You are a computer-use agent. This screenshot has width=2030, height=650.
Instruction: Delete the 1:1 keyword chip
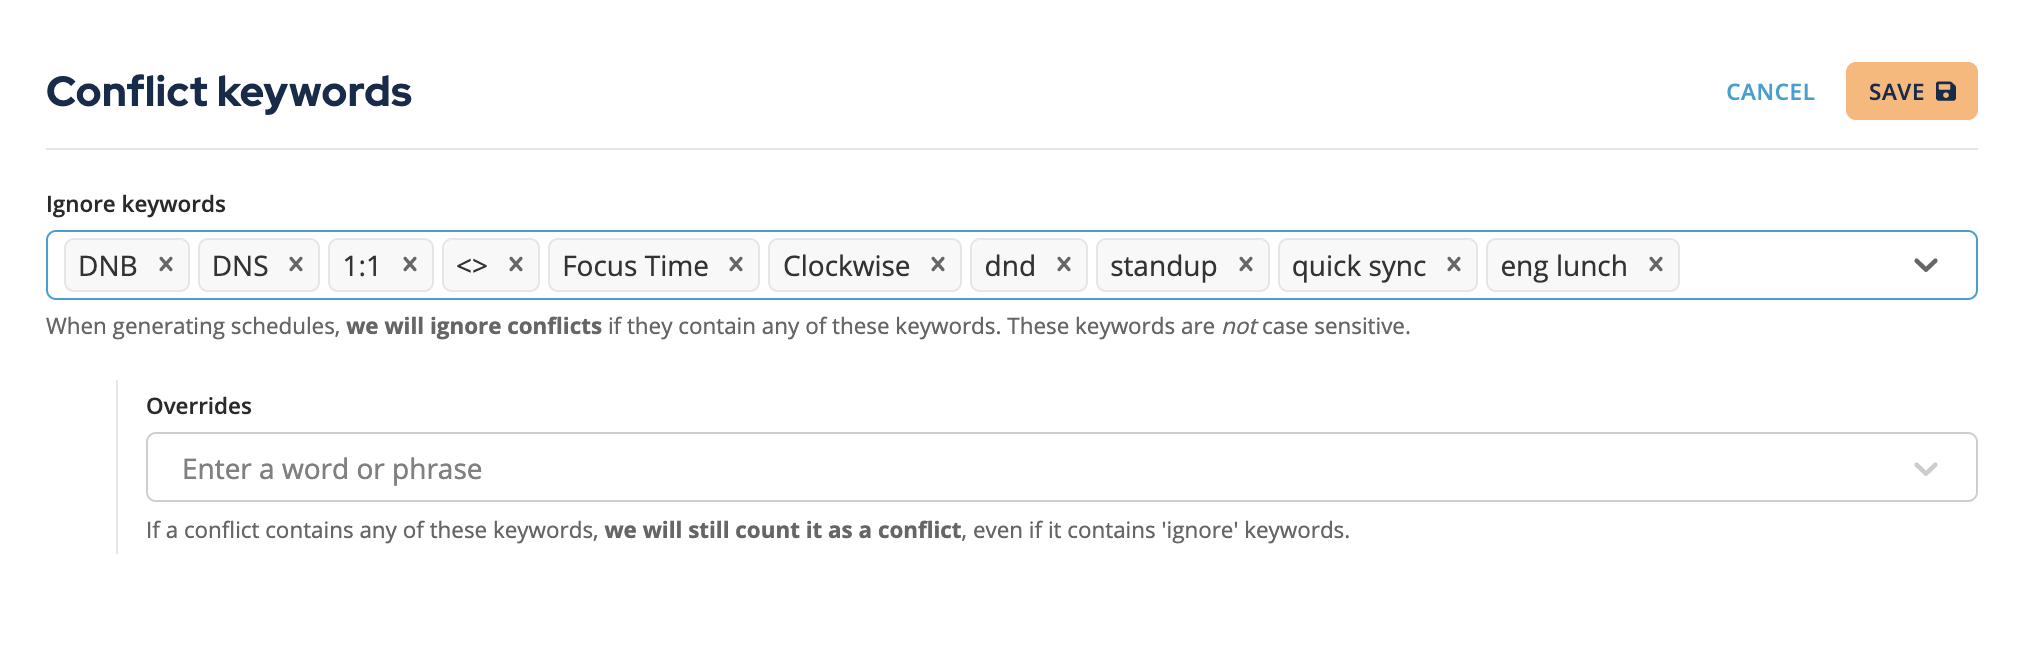[410, 265]
